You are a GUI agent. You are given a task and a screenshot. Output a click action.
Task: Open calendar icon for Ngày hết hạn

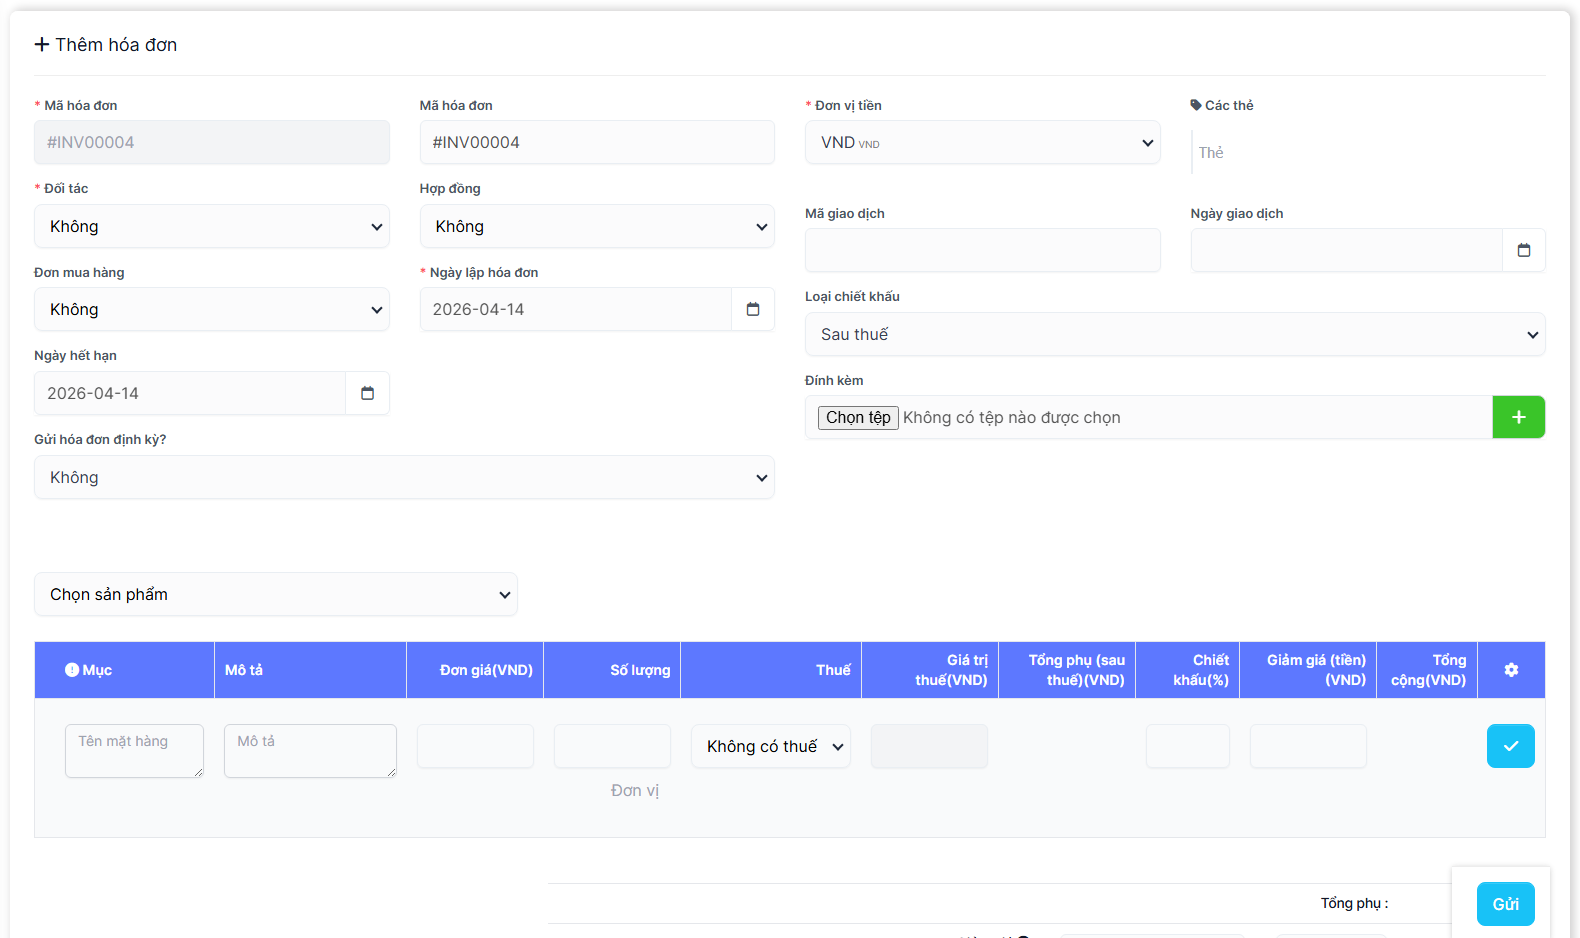pos(367,394)
